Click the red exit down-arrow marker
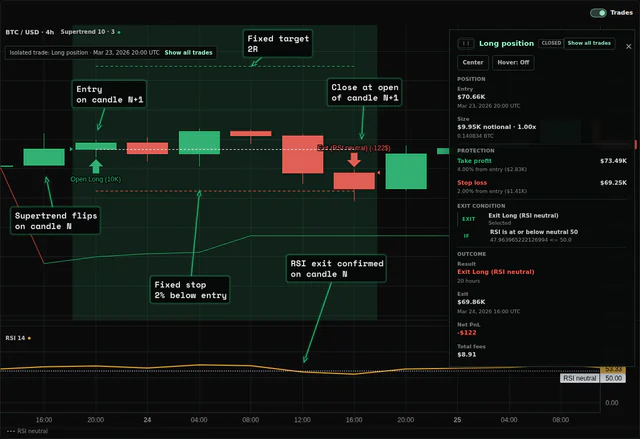Viewport: 640px width, 439px height. [354, 160]
